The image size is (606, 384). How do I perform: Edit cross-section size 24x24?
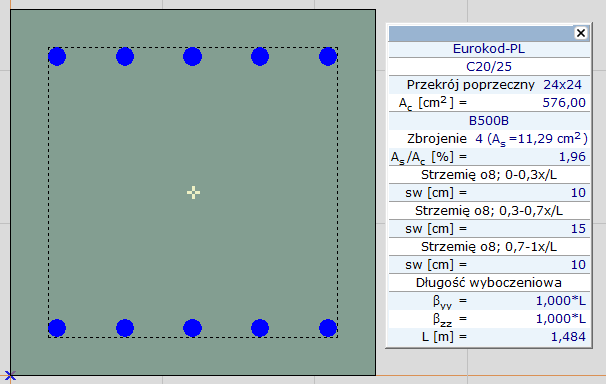562,85
